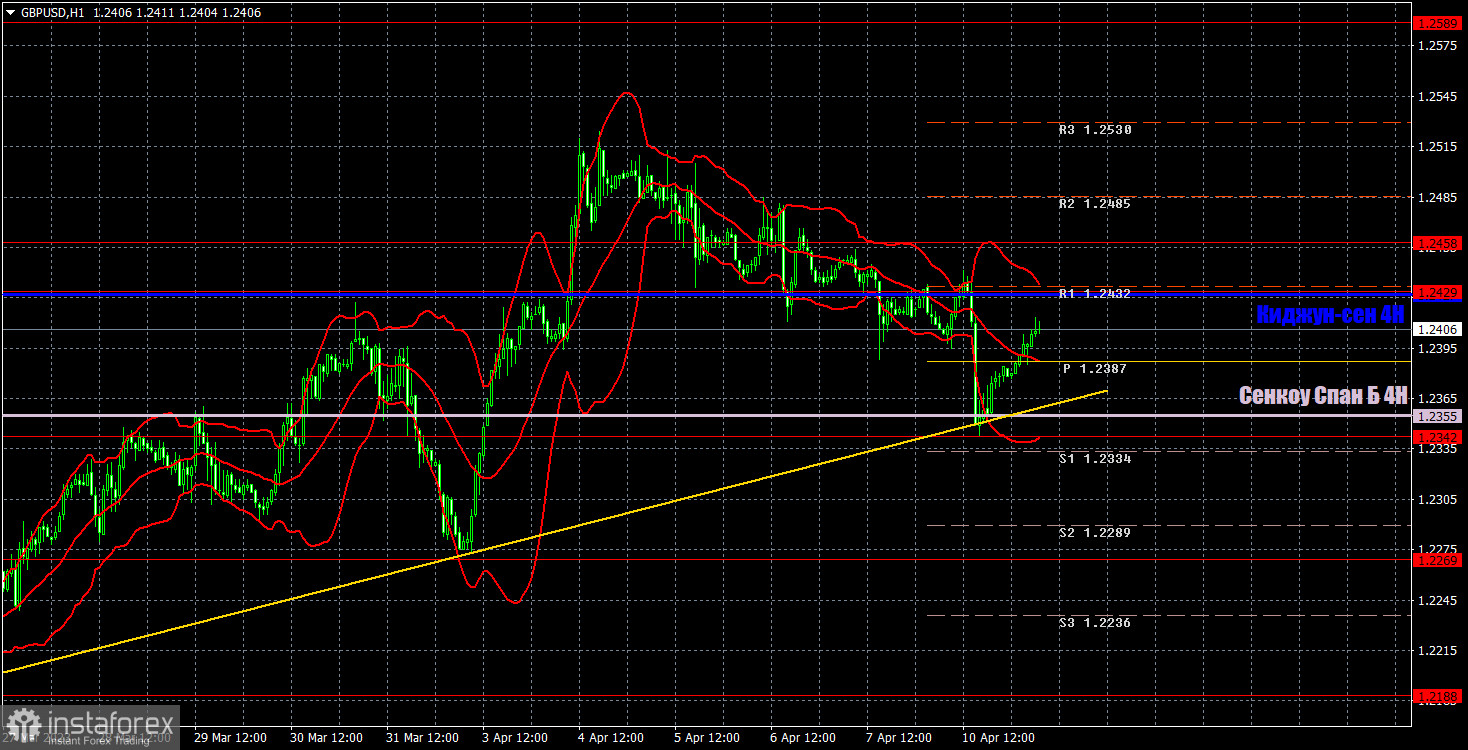Click the 1.2305 price axis tick

point(1436,500)
